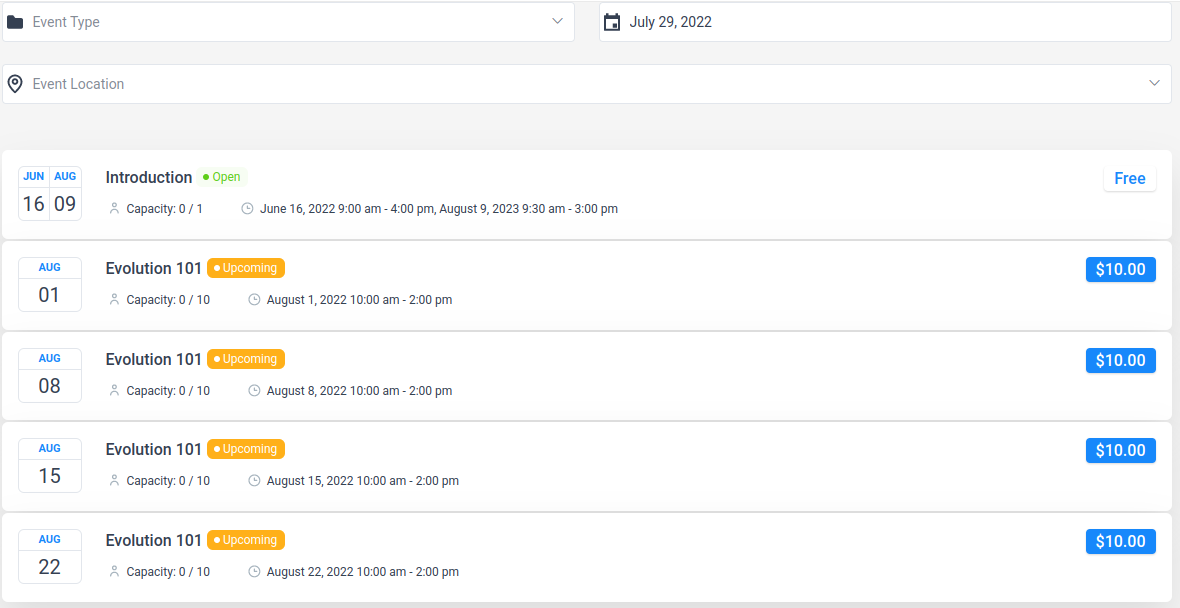Click the person icon next to Introduction capacity
Screen dimensions: 1180x608
(x=114, y=209)
